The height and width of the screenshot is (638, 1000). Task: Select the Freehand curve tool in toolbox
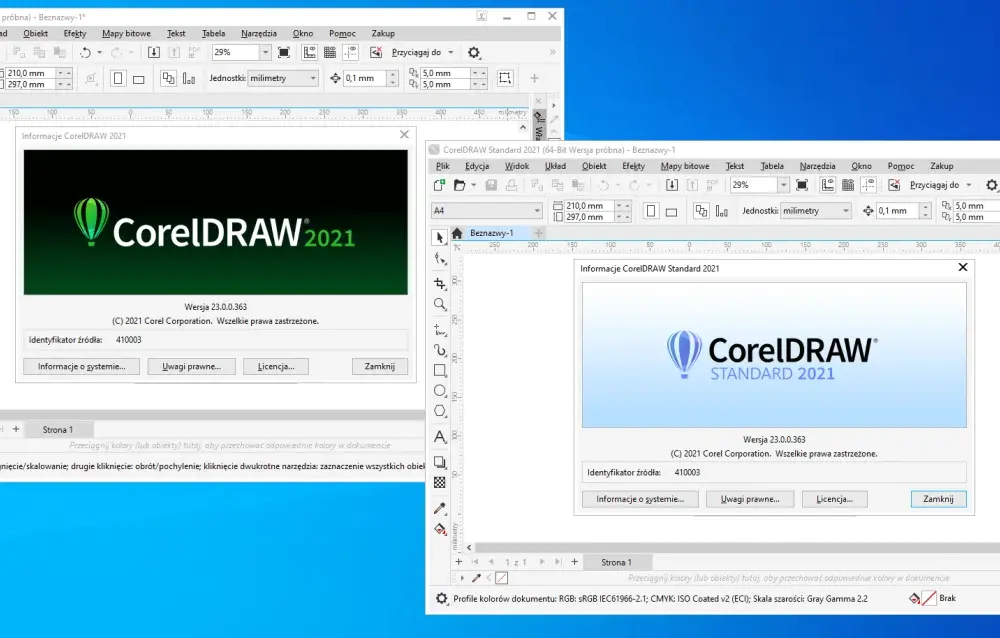tap(439, 330)
